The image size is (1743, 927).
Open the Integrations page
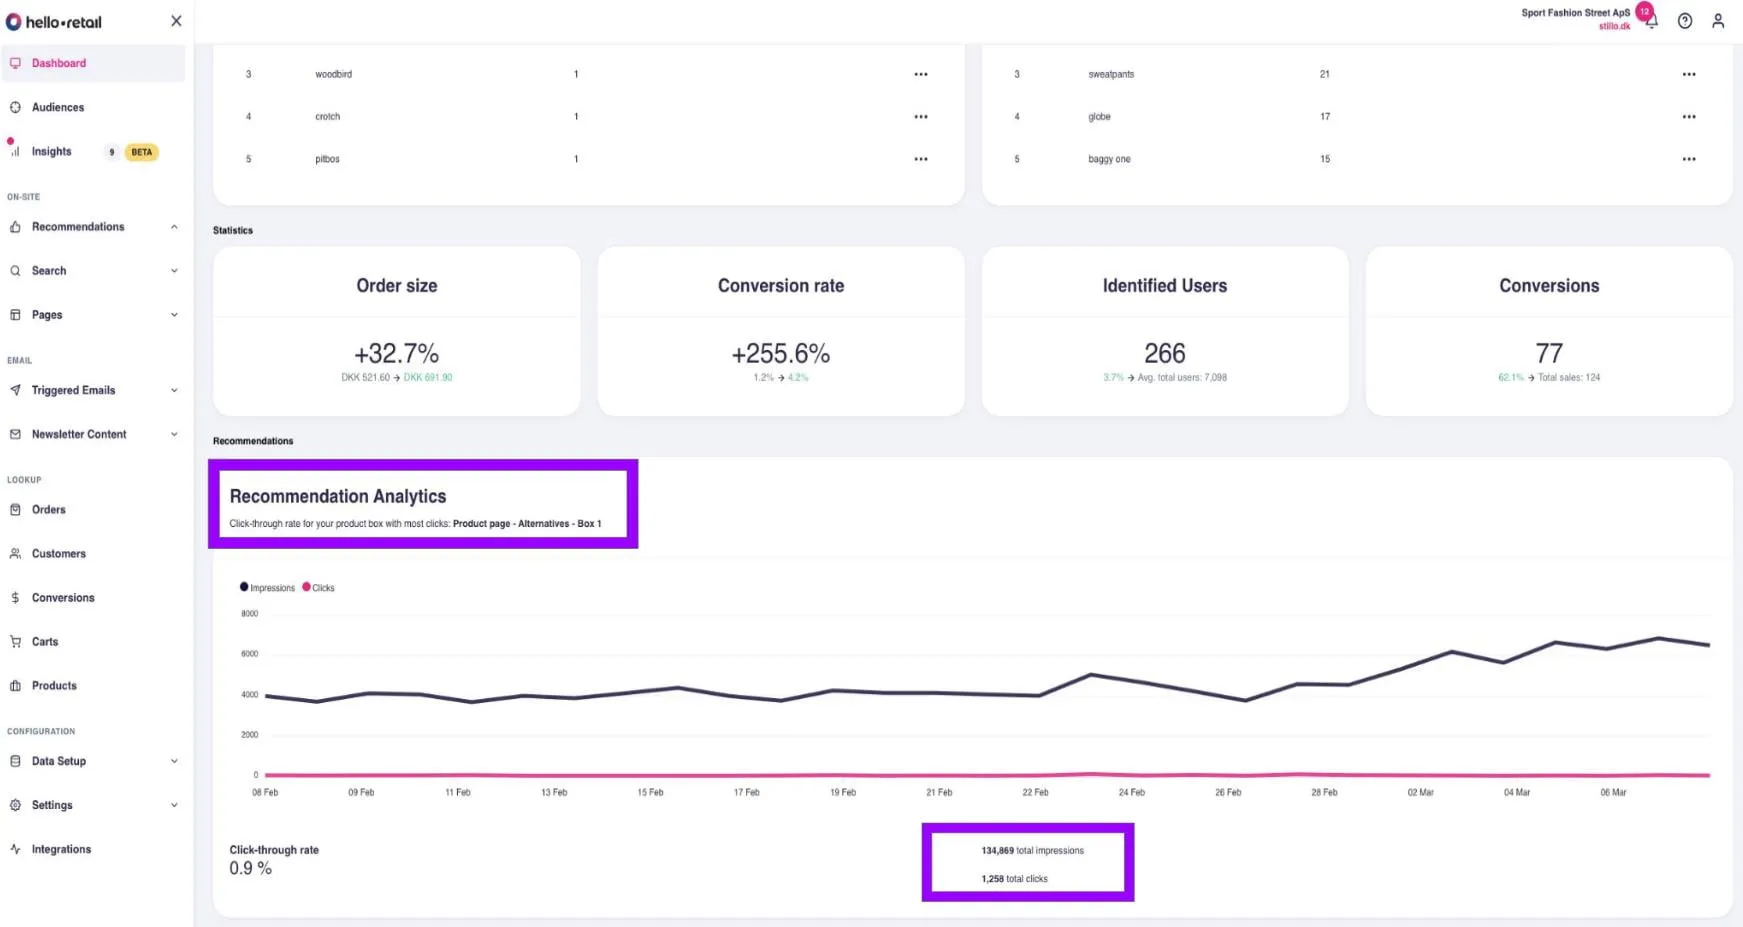61,849
